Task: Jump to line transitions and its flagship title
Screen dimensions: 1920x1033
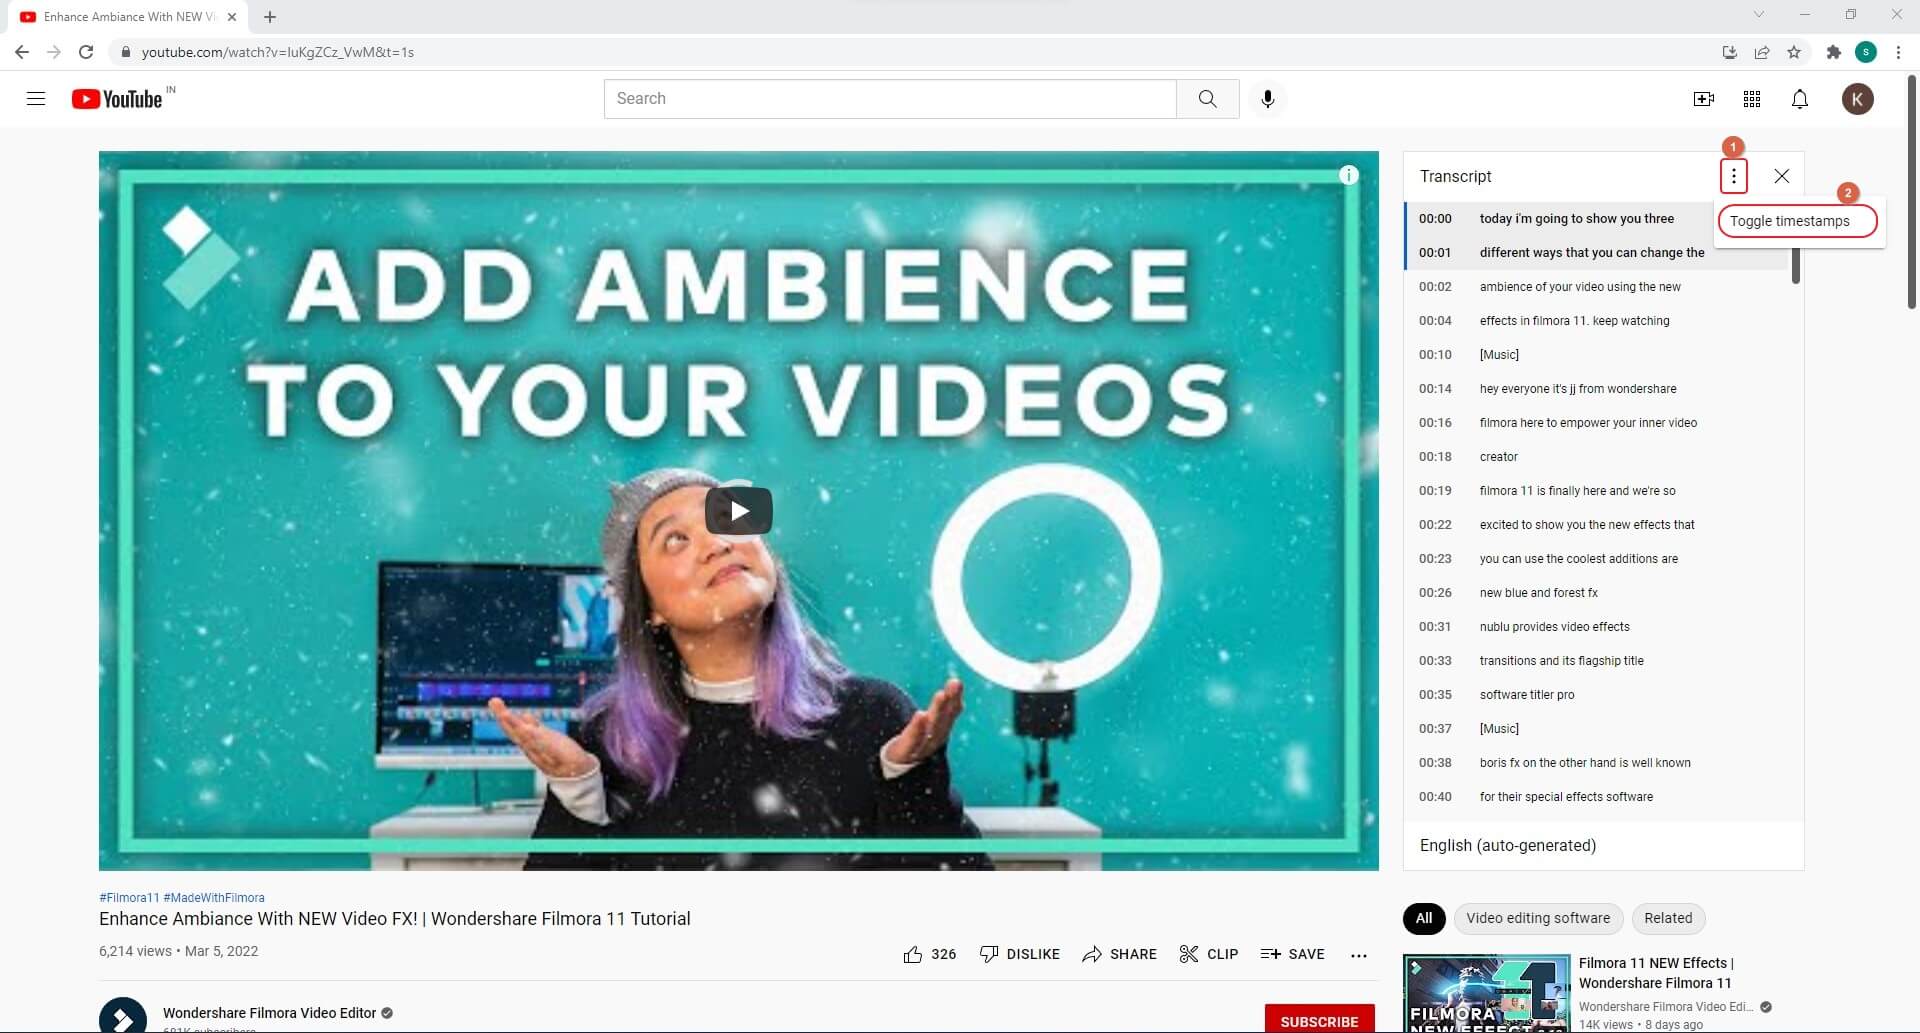Action: point(1595,661)
